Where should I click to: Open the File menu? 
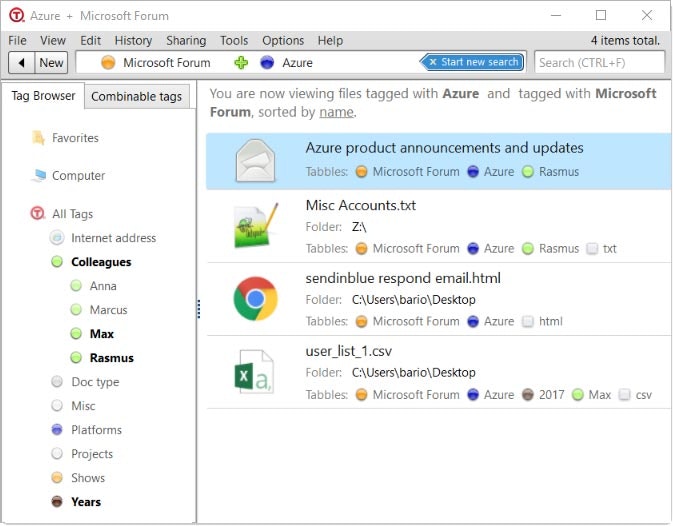[18, 40]
